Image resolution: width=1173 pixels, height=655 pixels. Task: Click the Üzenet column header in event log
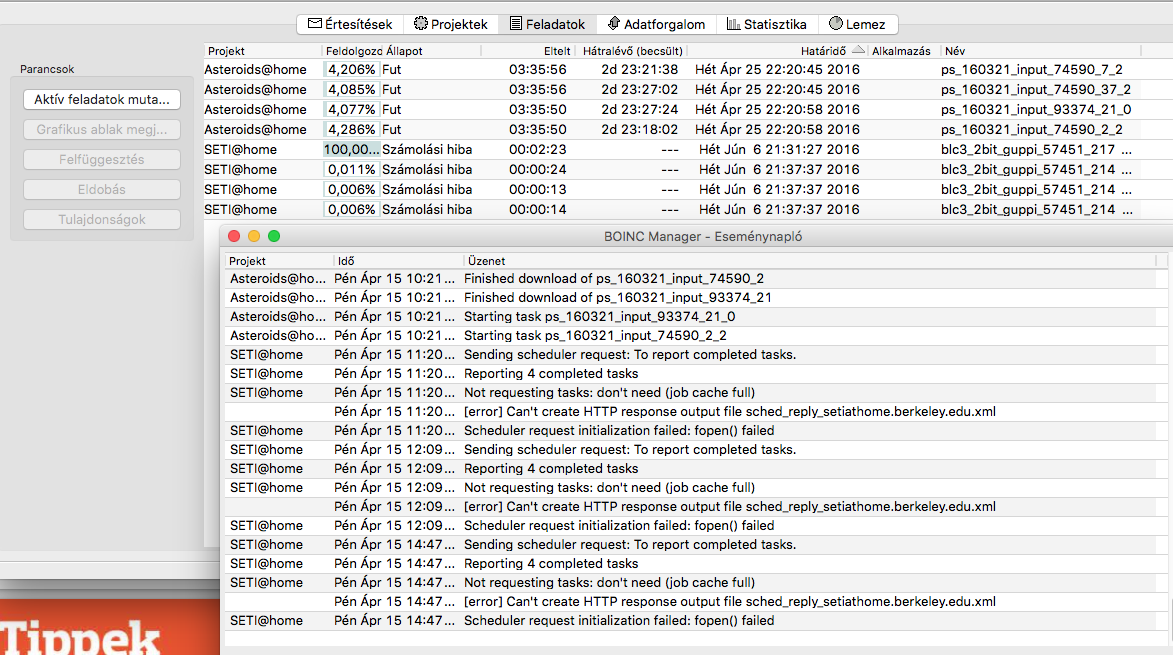coord(809,261)
